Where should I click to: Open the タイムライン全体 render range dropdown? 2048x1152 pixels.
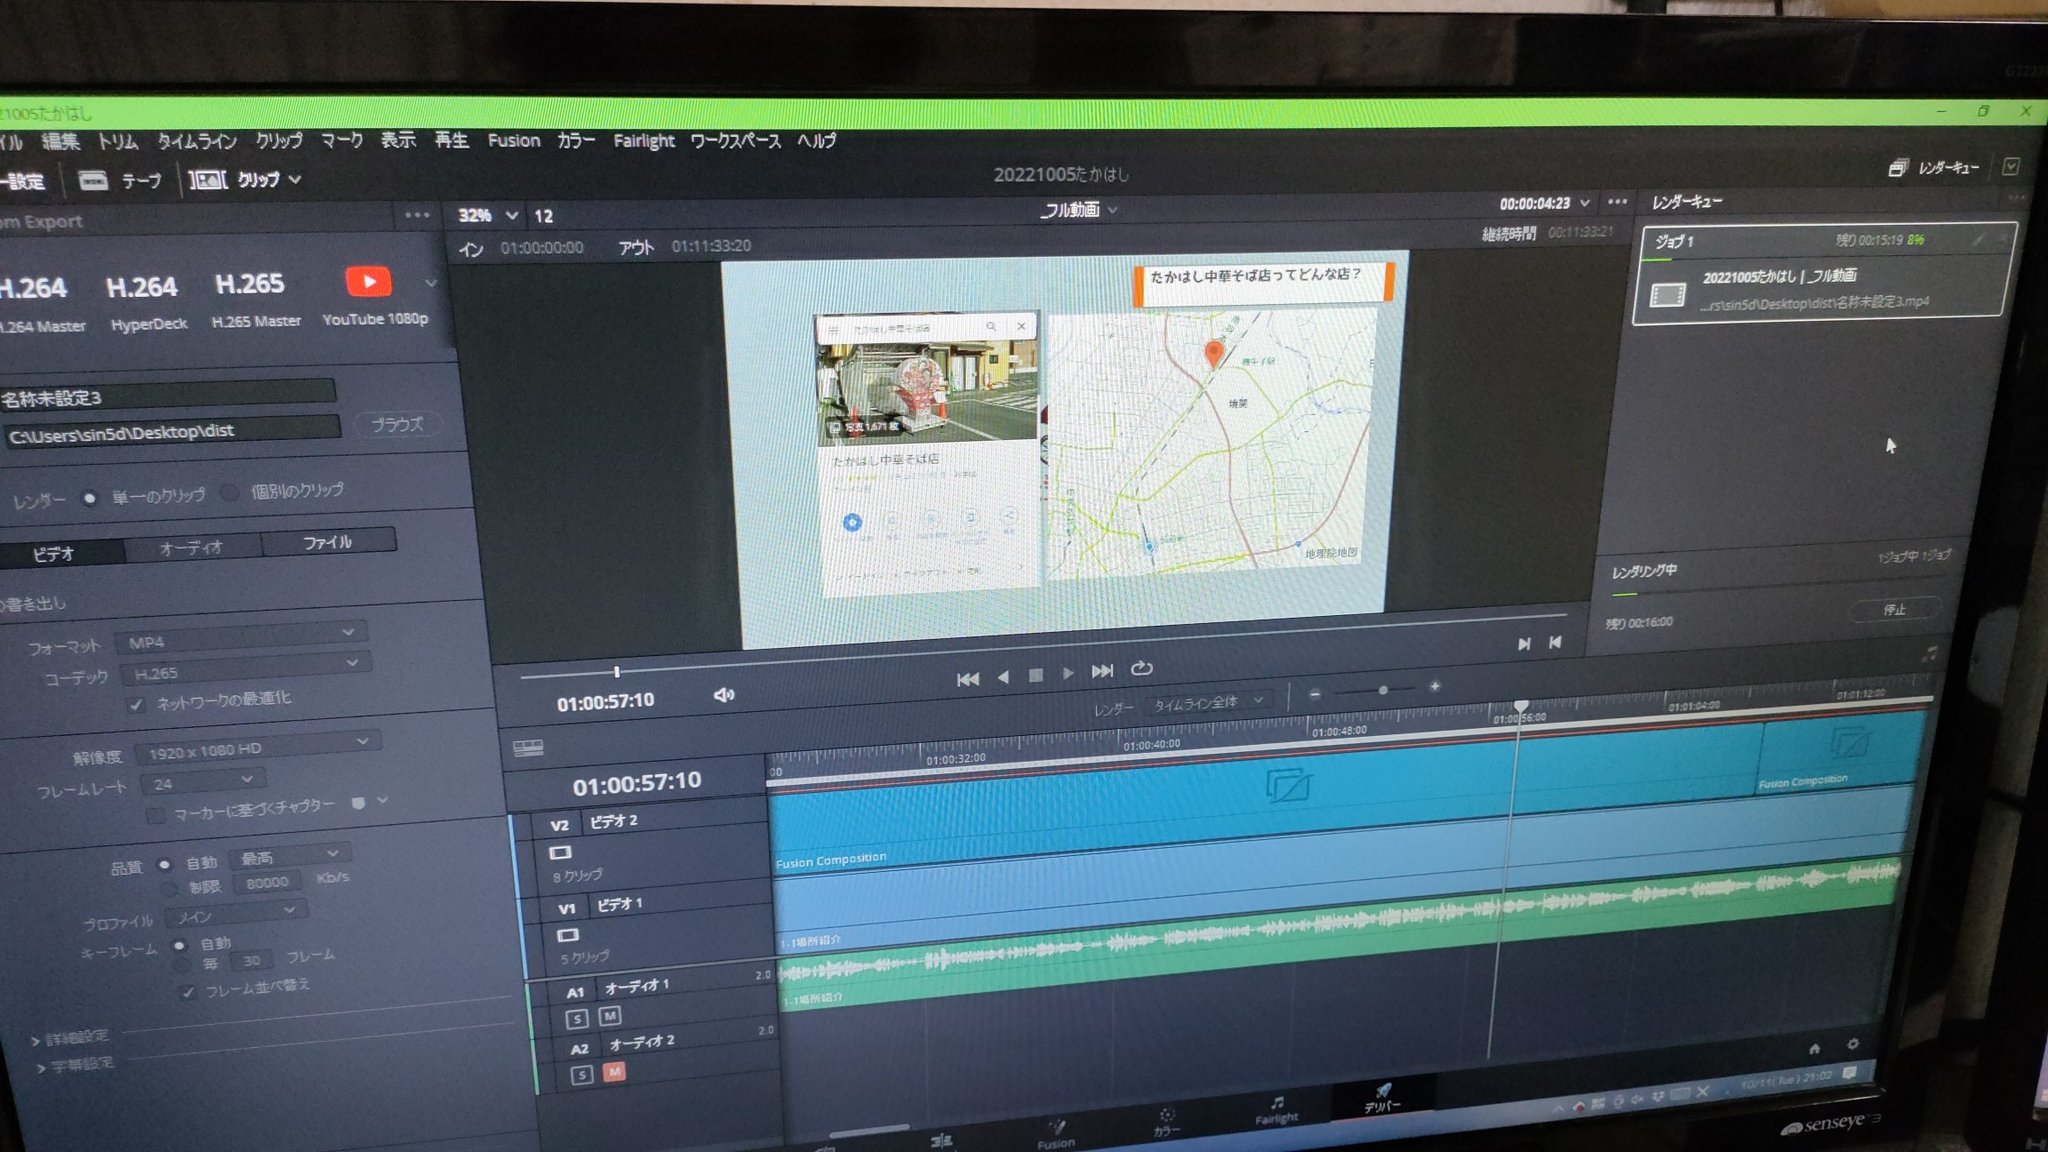click(1209, 703)
